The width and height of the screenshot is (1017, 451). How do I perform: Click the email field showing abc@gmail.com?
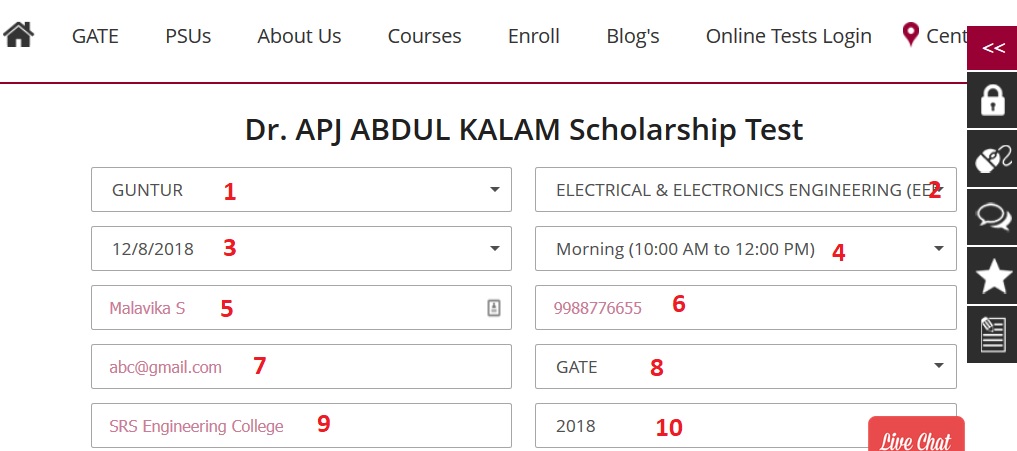(301, 367)
